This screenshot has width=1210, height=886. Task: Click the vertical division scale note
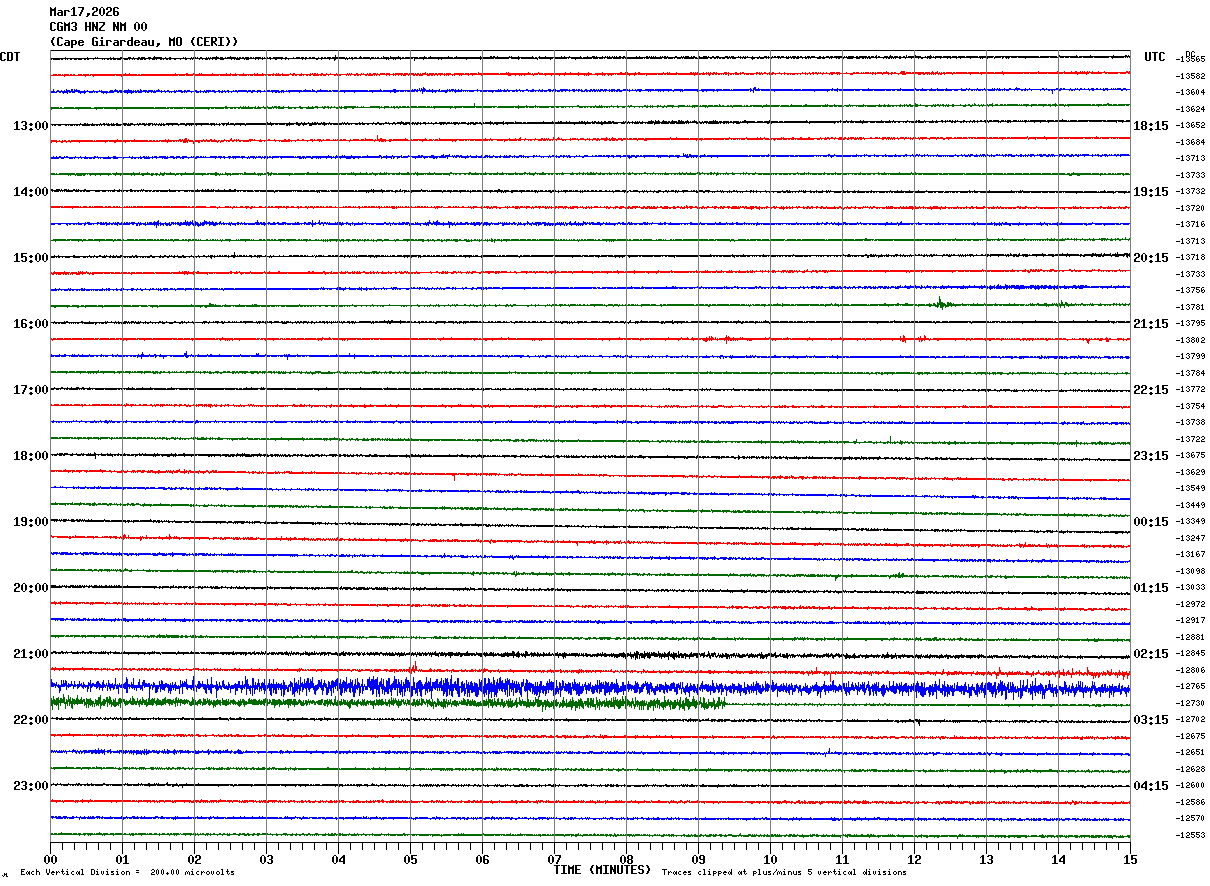[127, 873]
